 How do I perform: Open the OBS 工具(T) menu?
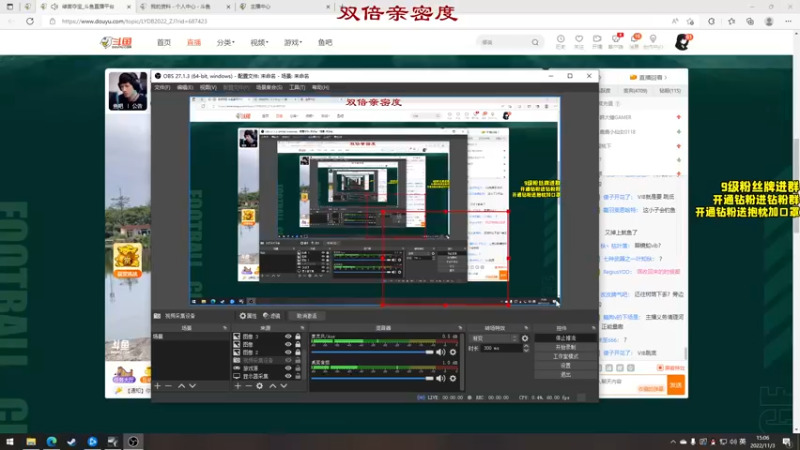[297, 88]
